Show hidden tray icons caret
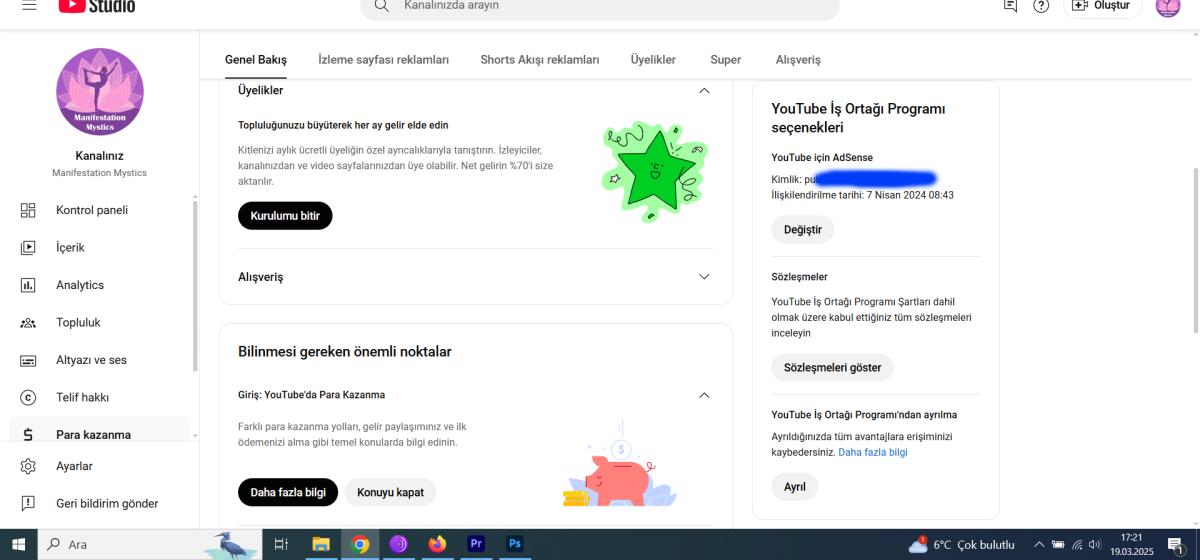1200x560 pixels. coord(1040,545)
